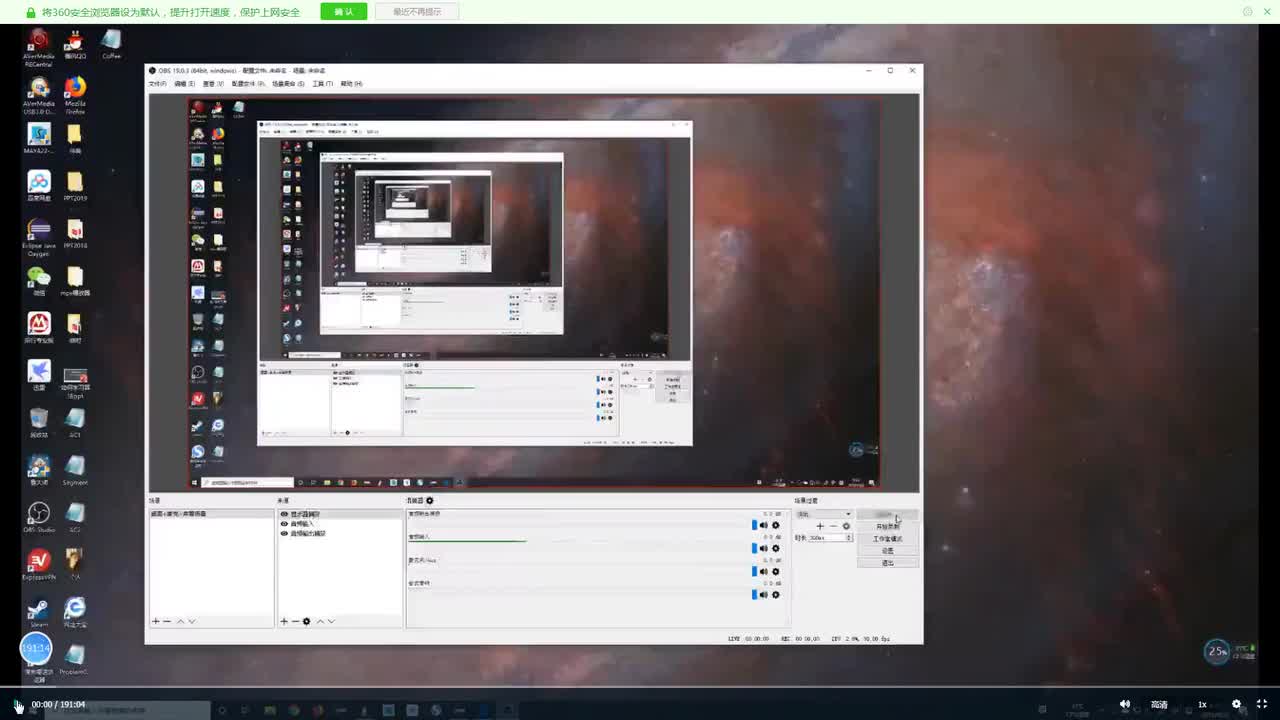The width and height of the screenshot is (1280, 720).
Task: Open settings gear of second mixer channel
Action: (x=775, y=548)
